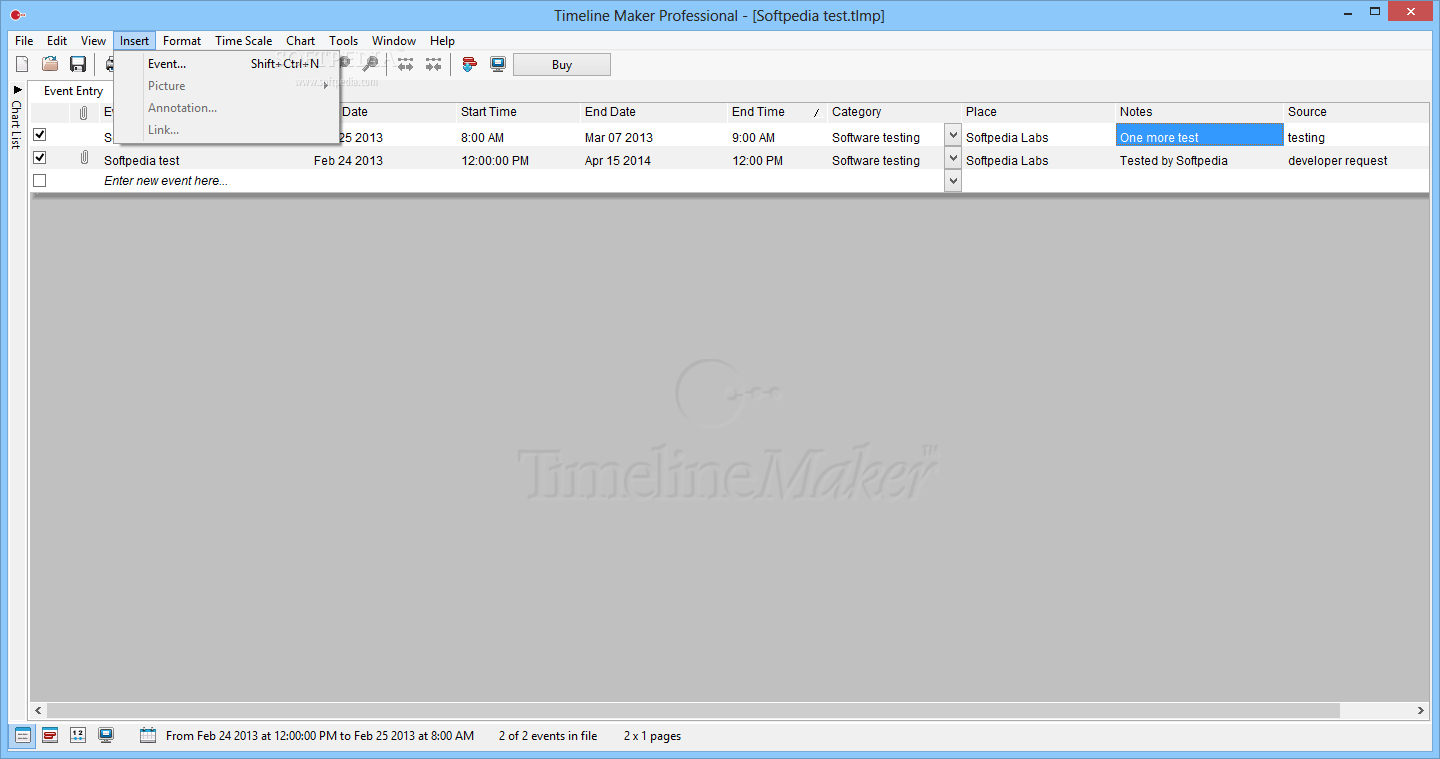Viewport: 1440px width, 759px height.
Task: Sort by the Place column header
Action: click(x=1038, y=112)
